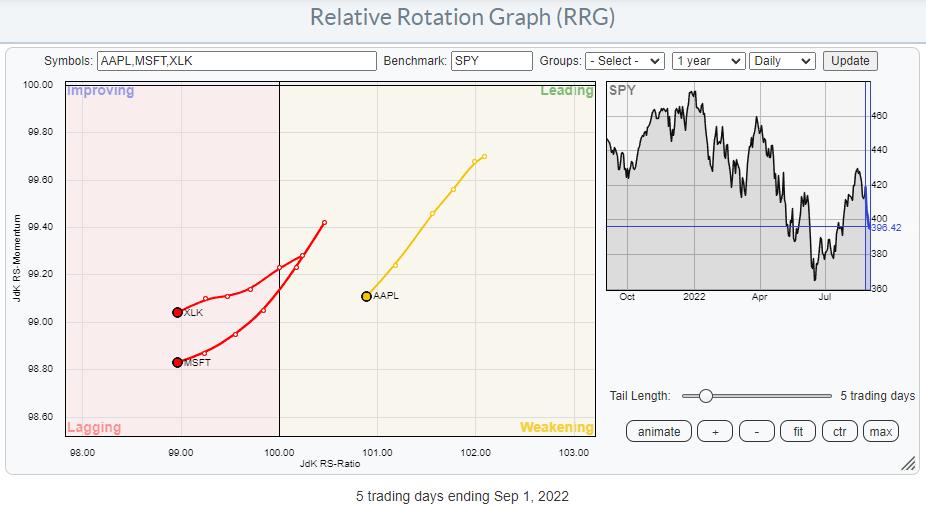Open the Daily interval dropdown
The image size is (926, 505).
[782, 61]
